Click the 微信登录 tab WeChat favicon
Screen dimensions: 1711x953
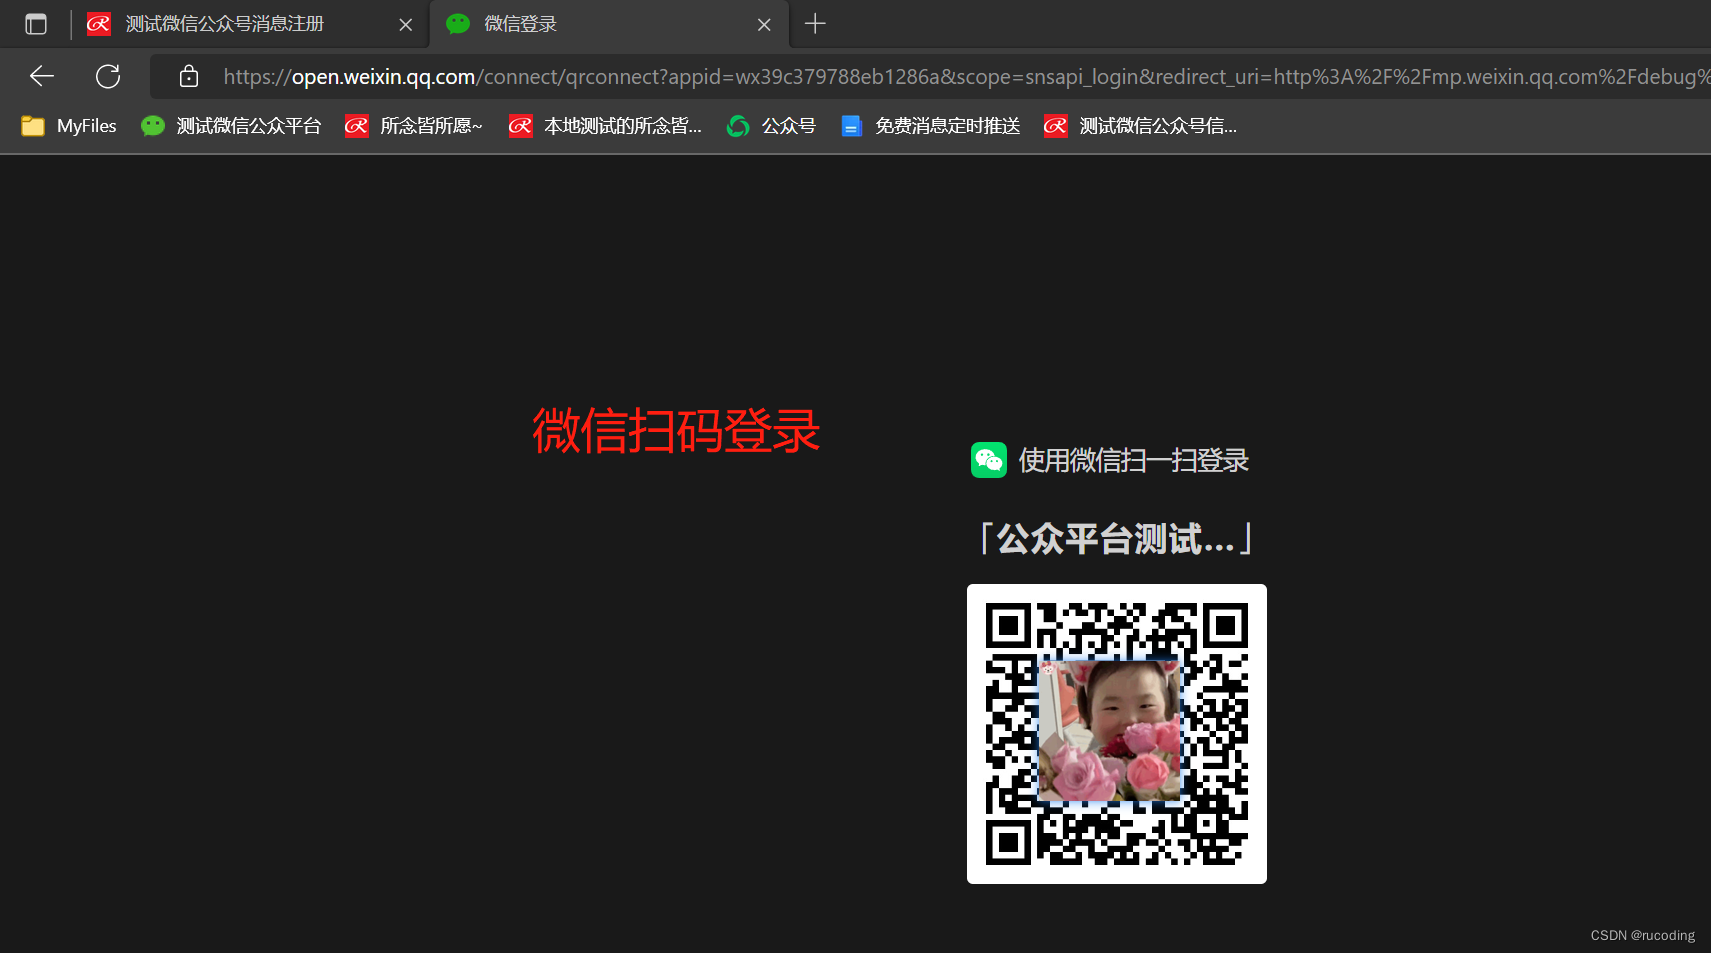point(458,24)
